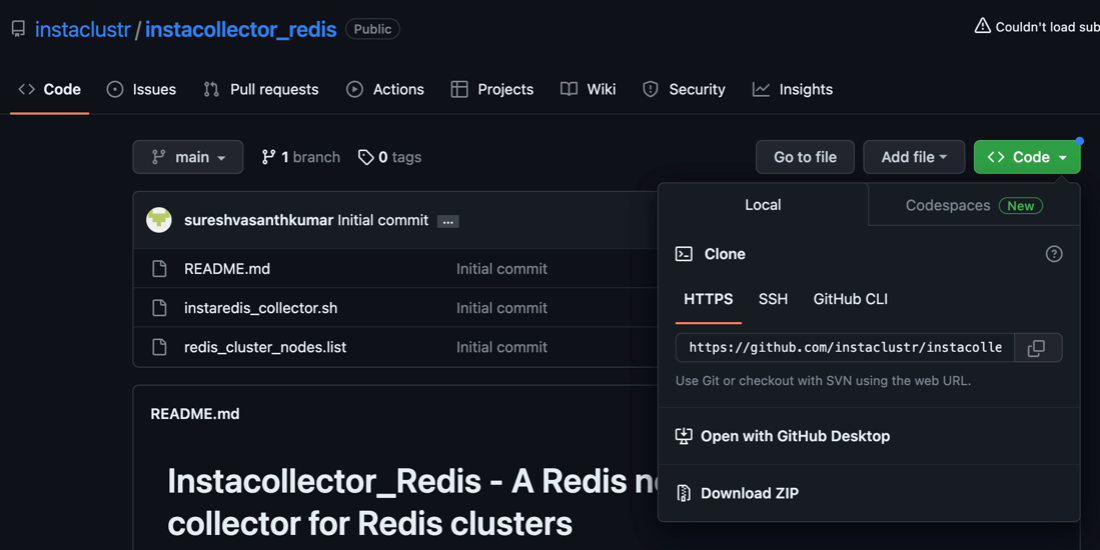Open the Pull requests tab
The width and height of the screenshot is (1100, 550).
click(x=261, y=89)
